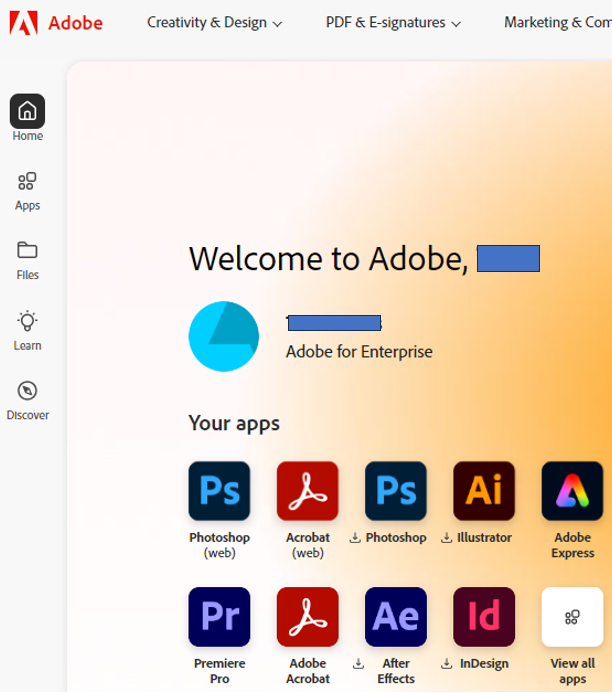Open the Adobe Express app icon
Screen dimensions: 612x693
(573, 491)
